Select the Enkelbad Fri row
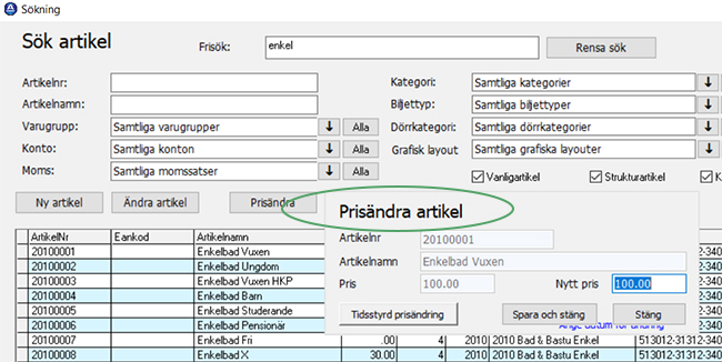The image size is (722, 362). (368, 340)
